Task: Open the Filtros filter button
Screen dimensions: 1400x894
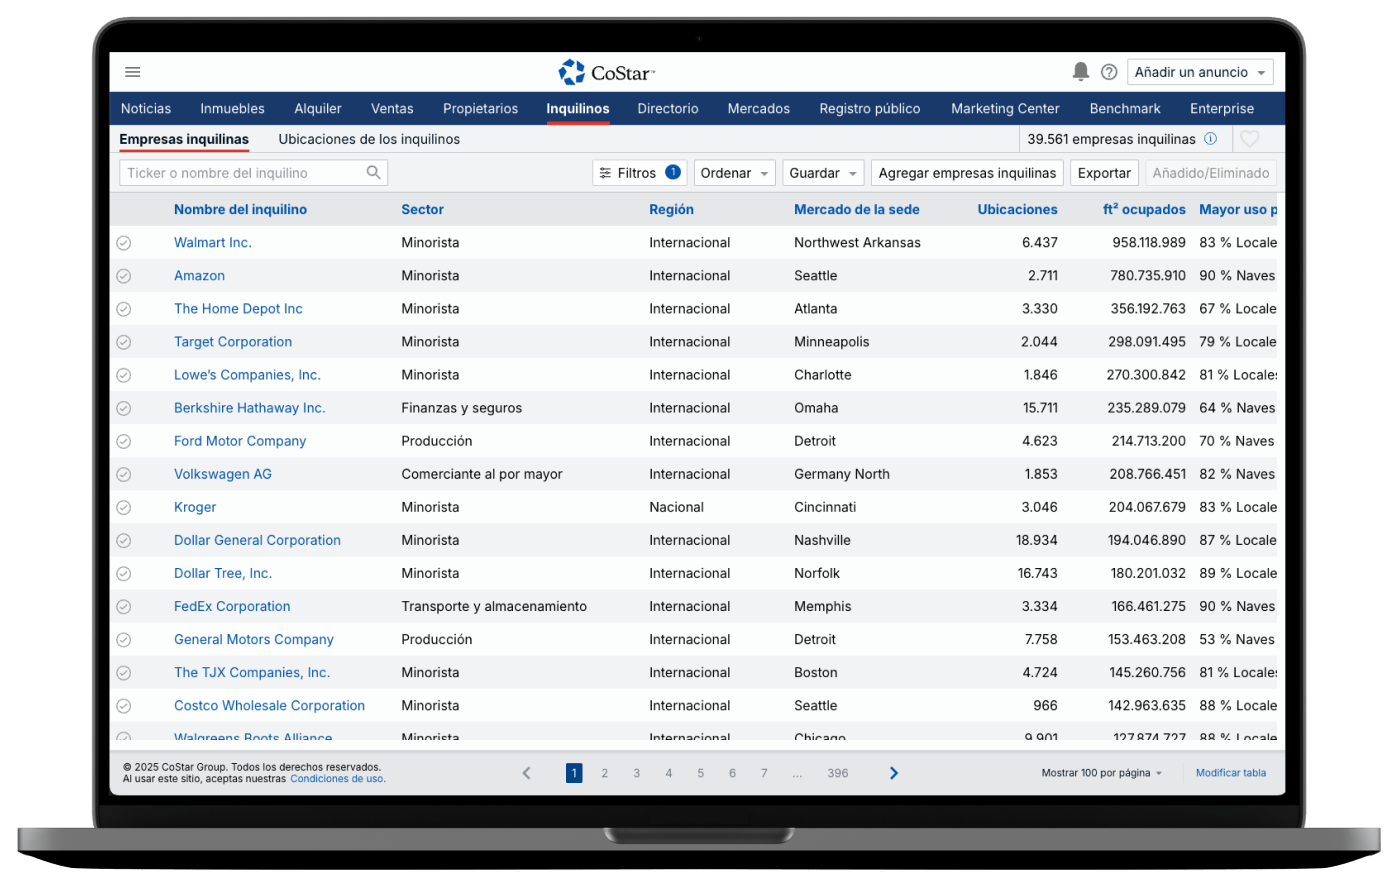Action: click(638, 173)
